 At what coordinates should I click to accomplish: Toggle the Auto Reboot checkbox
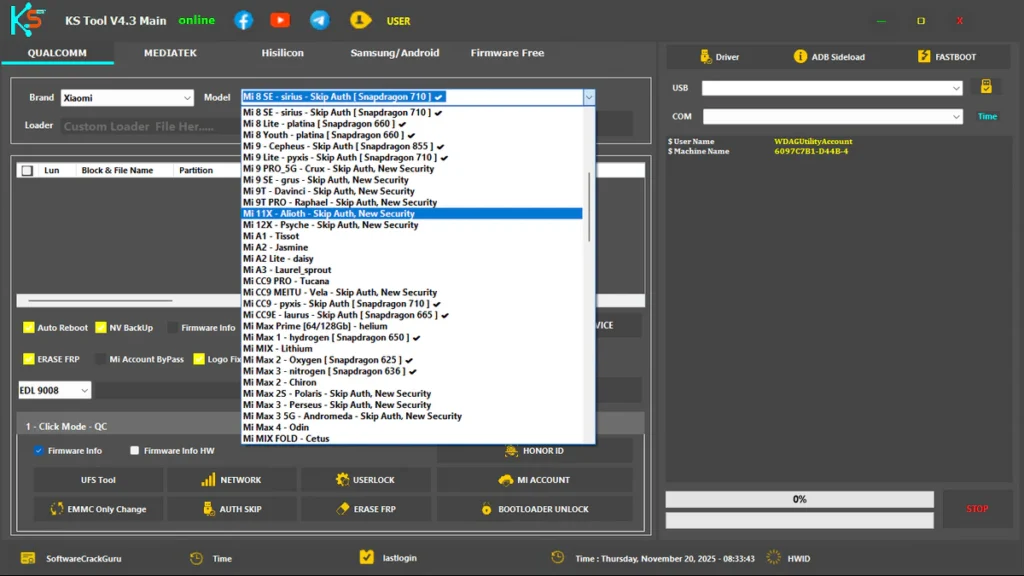pyautogui.click(x=29, y=328)
